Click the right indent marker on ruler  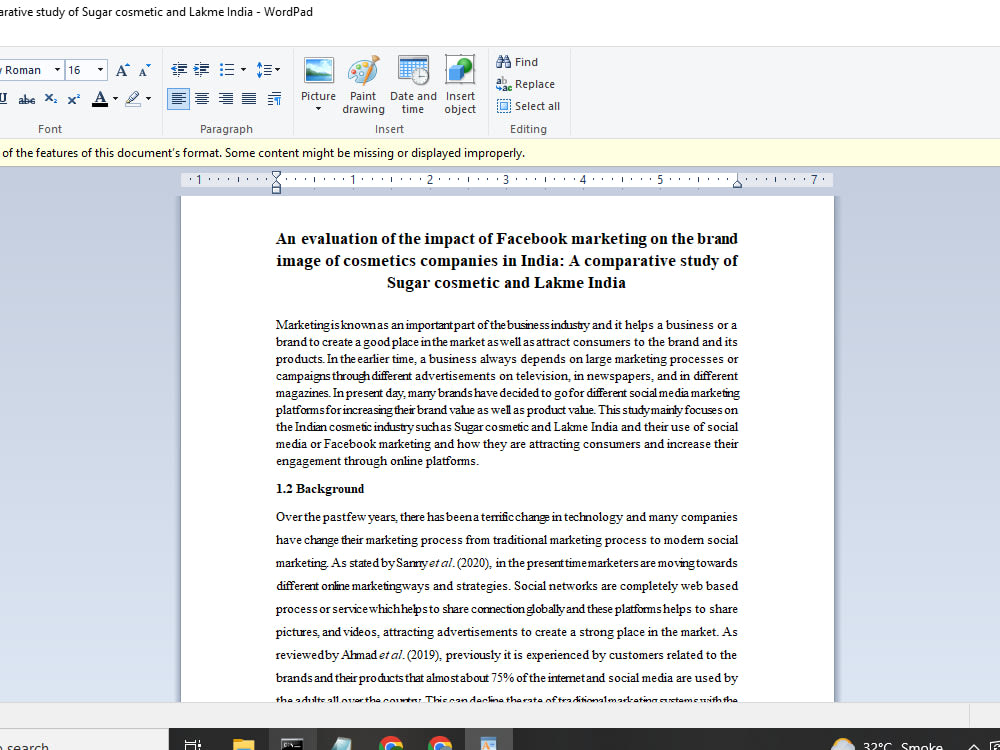pos(737,183)
